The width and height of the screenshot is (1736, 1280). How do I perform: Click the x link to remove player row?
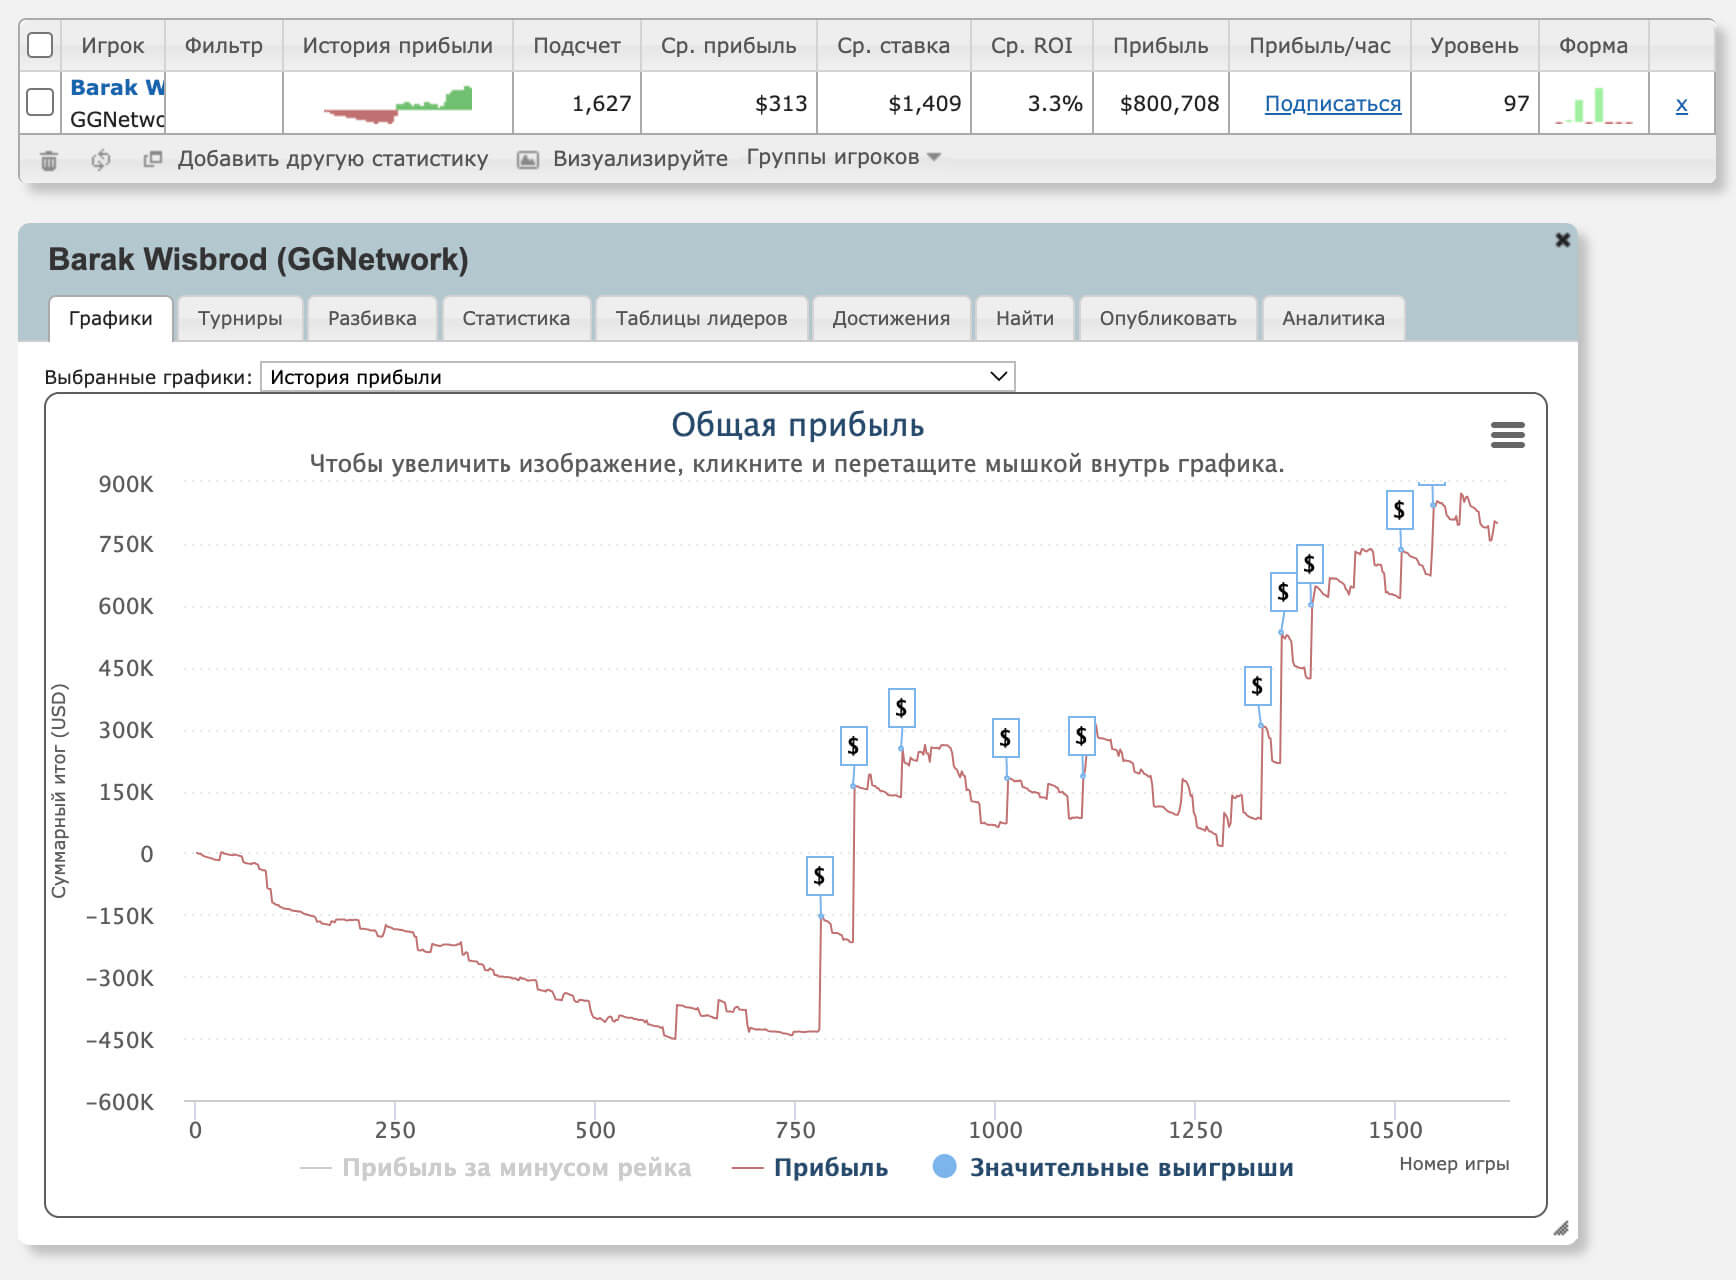click(1681, 104)
